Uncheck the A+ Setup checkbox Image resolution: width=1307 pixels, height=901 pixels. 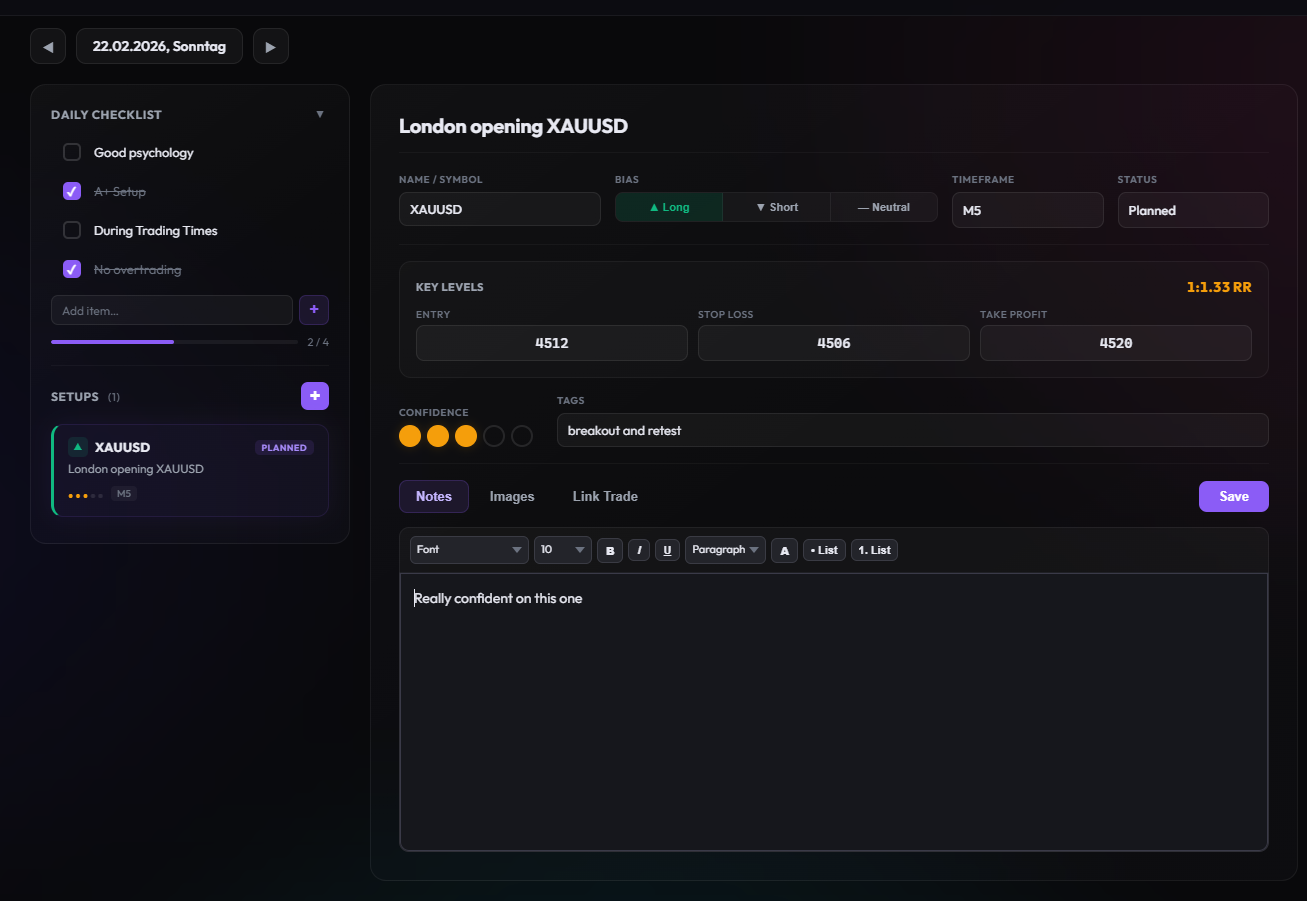click(72, 191)
